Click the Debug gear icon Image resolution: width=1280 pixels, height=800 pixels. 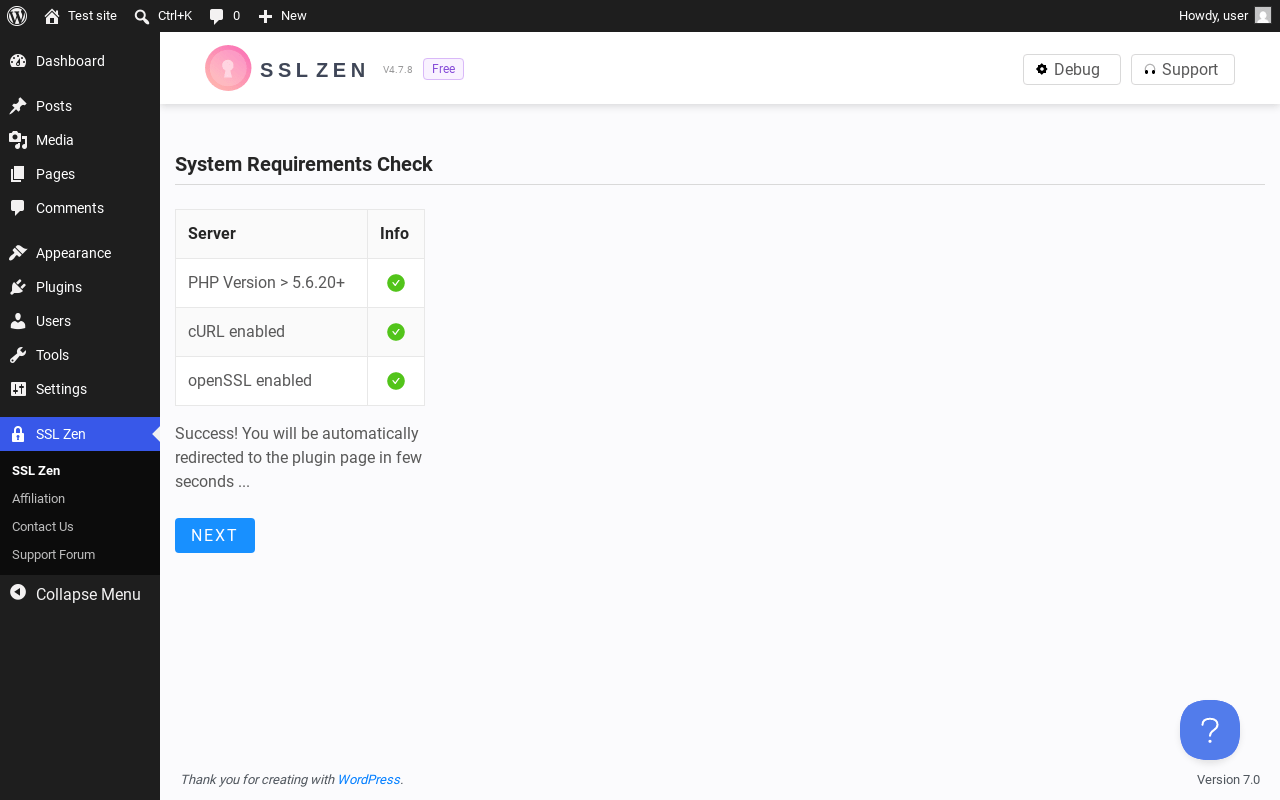pos(1042,69)
